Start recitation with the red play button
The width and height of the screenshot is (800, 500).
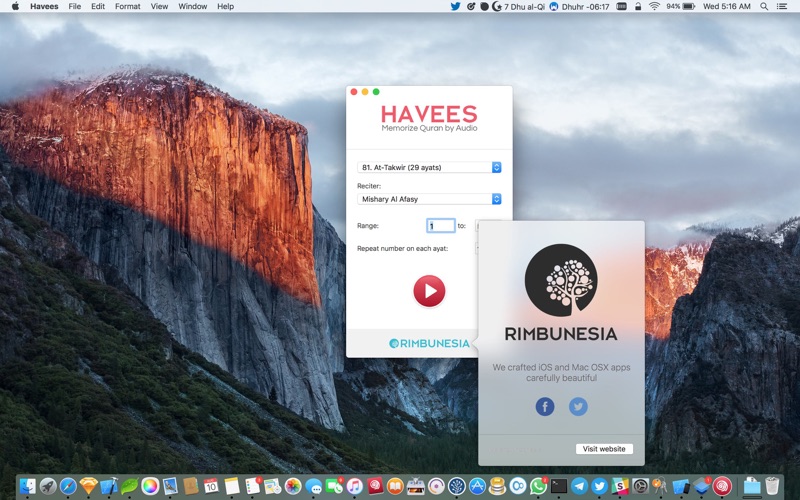[x=429, y=291]
